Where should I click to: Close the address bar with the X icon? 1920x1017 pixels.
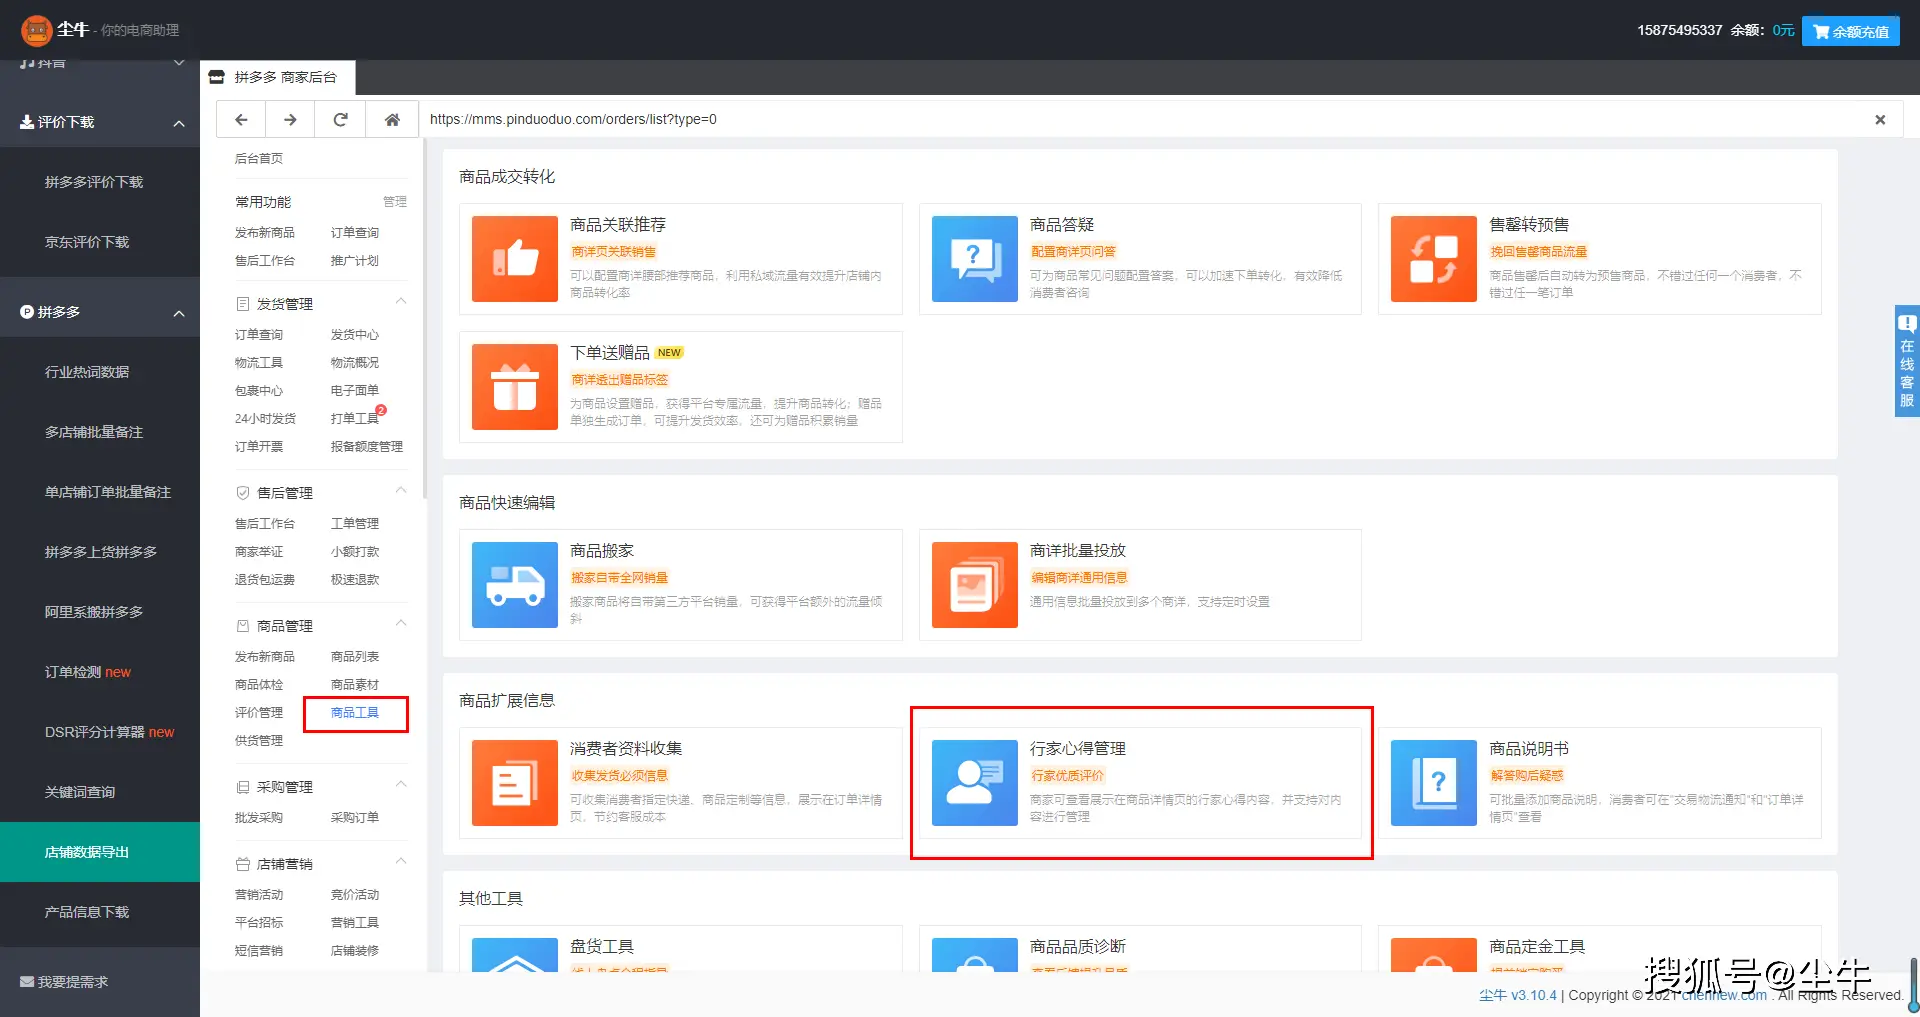(1880, 120)
